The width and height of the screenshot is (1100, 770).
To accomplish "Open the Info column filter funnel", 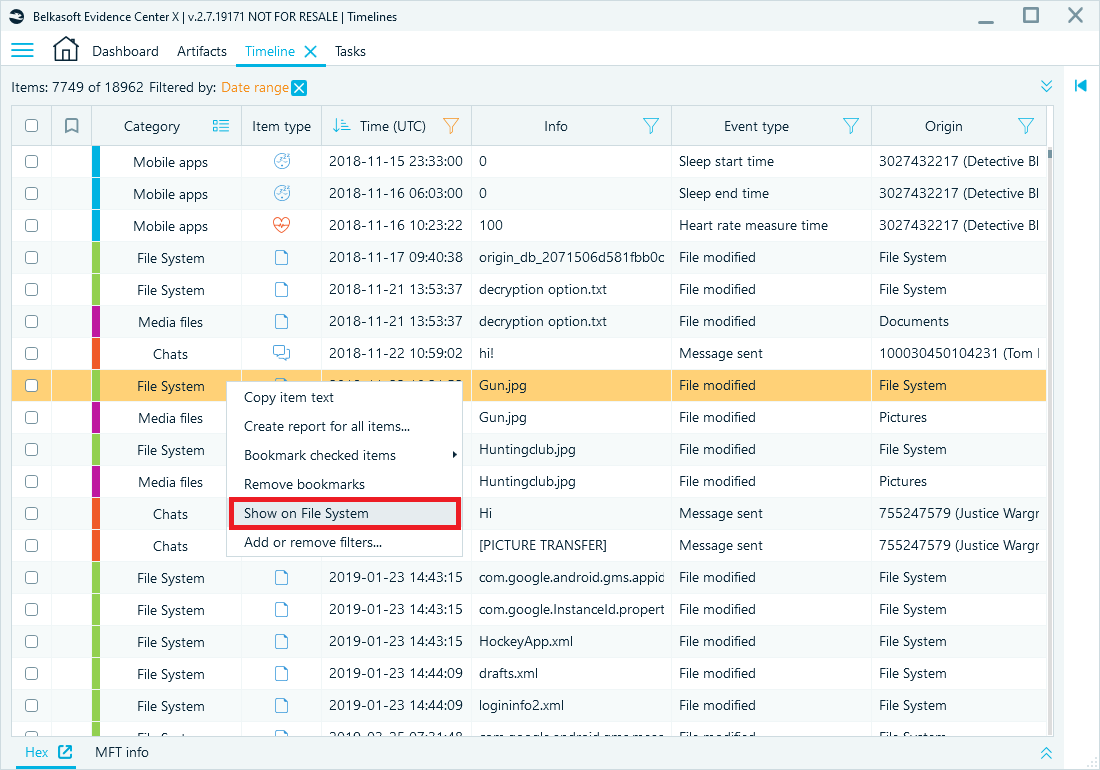I will pyautogui.click(x=651, y=126).
